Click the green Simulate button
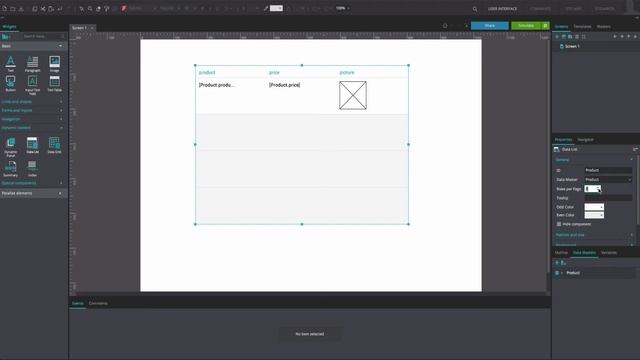This screenshot has height=360, width=640. pos(526,26)
